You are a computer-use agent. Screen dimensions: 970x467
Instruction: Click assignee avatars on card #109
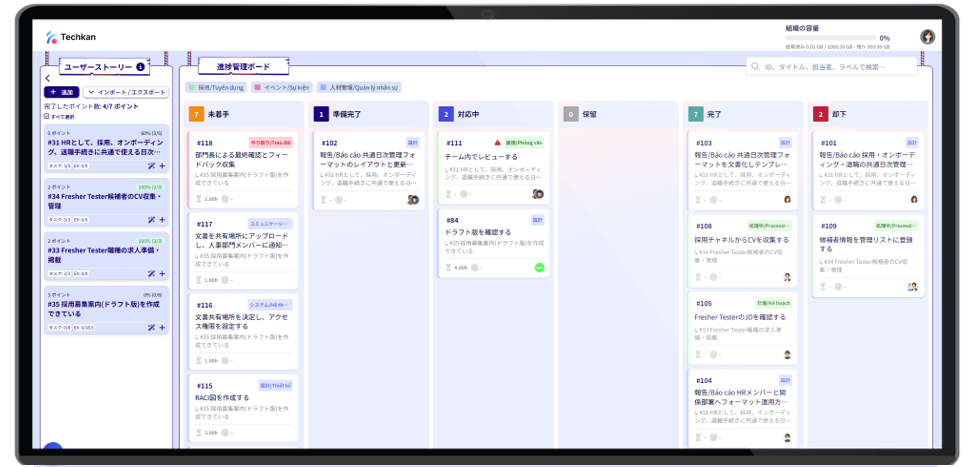click(912, 286)
